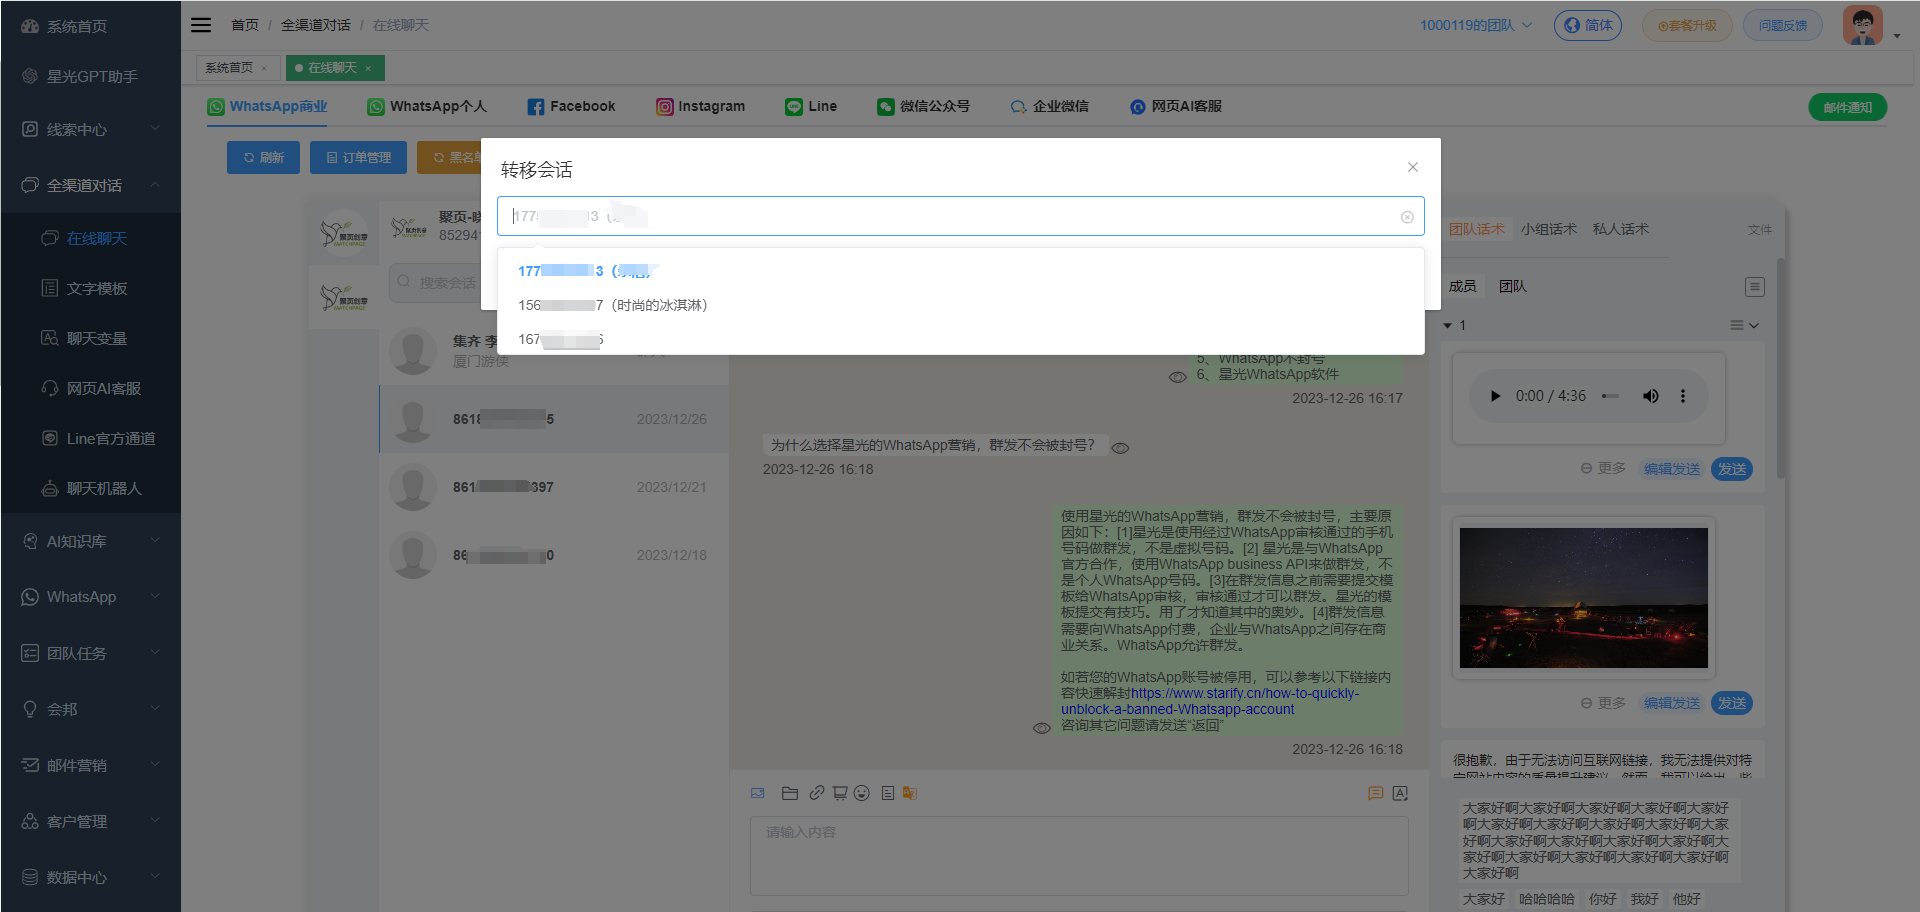The width and height of the screenshot is (1920, 912).
Task: Select 在线聊天 in the sidebar
Action: [90, 238]
